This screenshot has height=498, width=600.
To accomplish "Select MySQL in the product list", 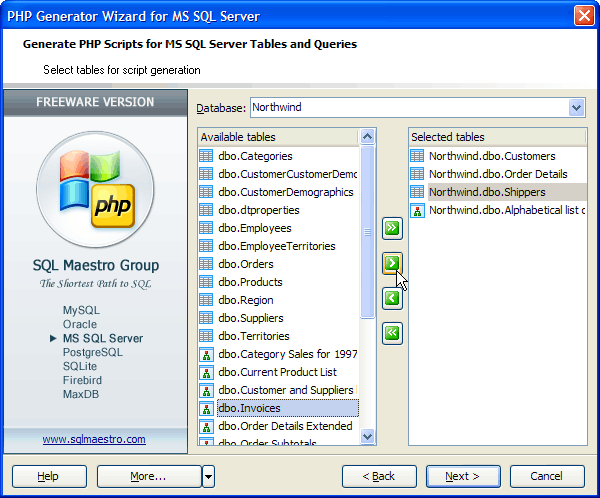I will 81,310.
